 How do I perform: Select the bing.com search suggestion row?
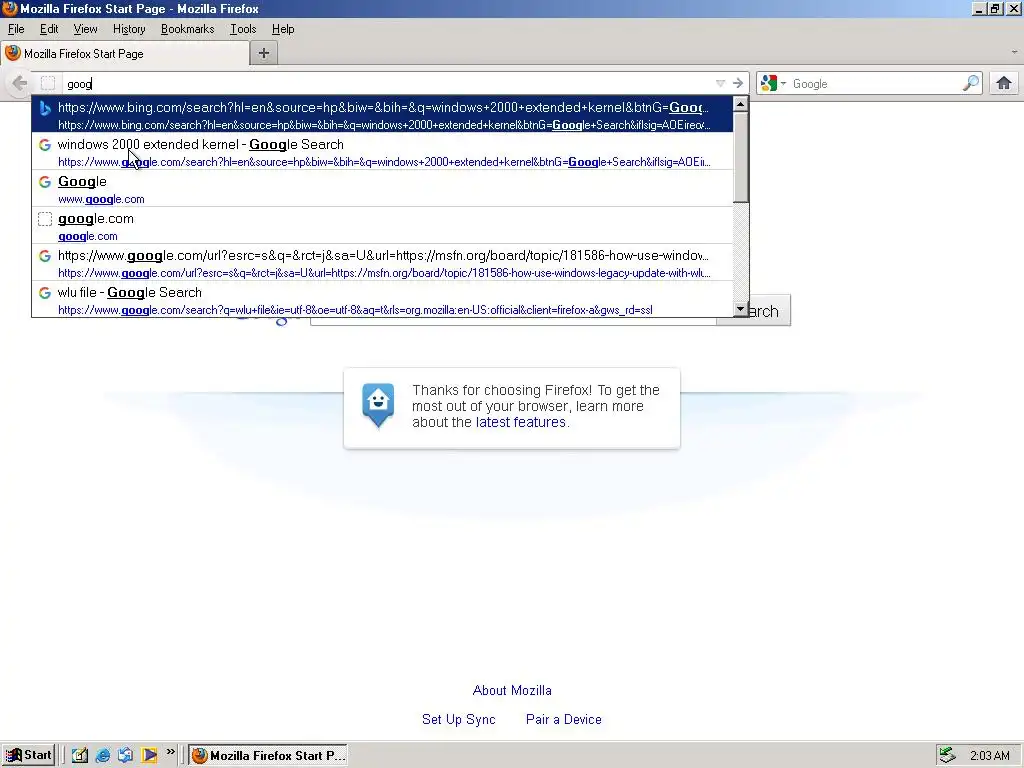tap(383, 114)
